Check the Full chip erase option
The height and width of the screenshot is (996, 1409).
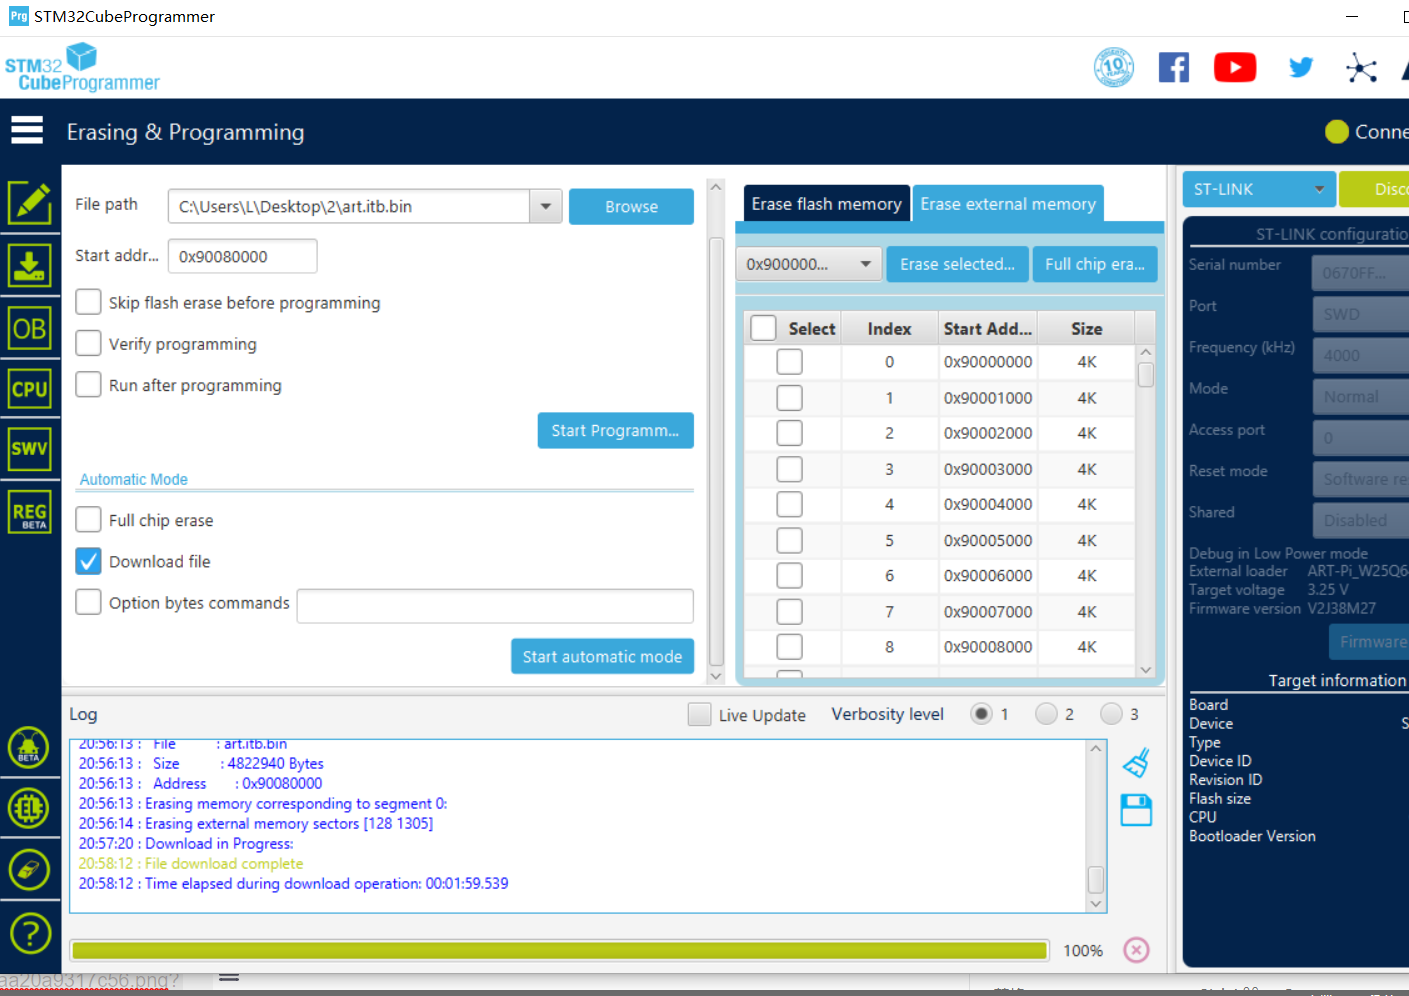(88, 519)
